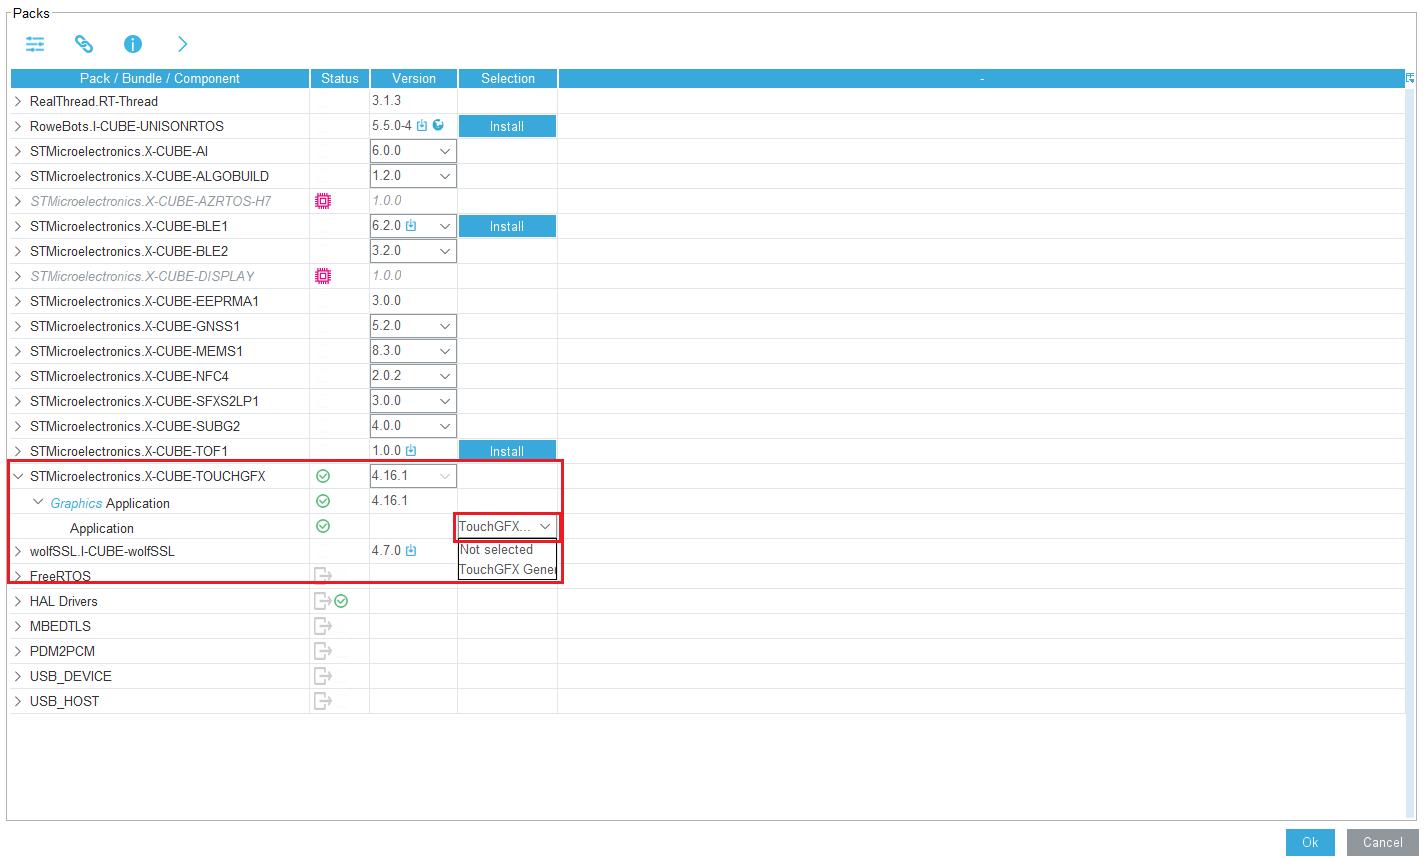Viewport: 1424px width, 861px height.
Task: Click green check in HAL Drivers row
Action: [341, 601]
